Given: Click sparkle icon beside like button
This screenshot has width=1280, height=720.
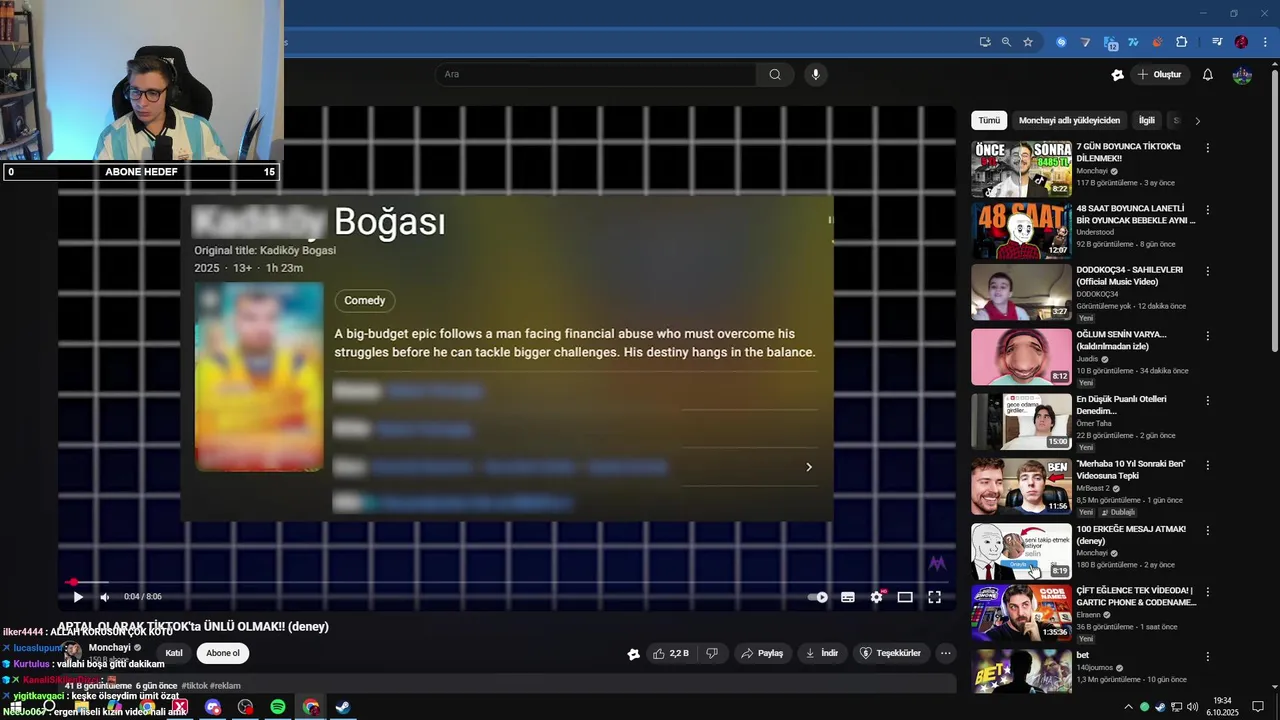Looking at the screenshot, I should coord(633,654).
